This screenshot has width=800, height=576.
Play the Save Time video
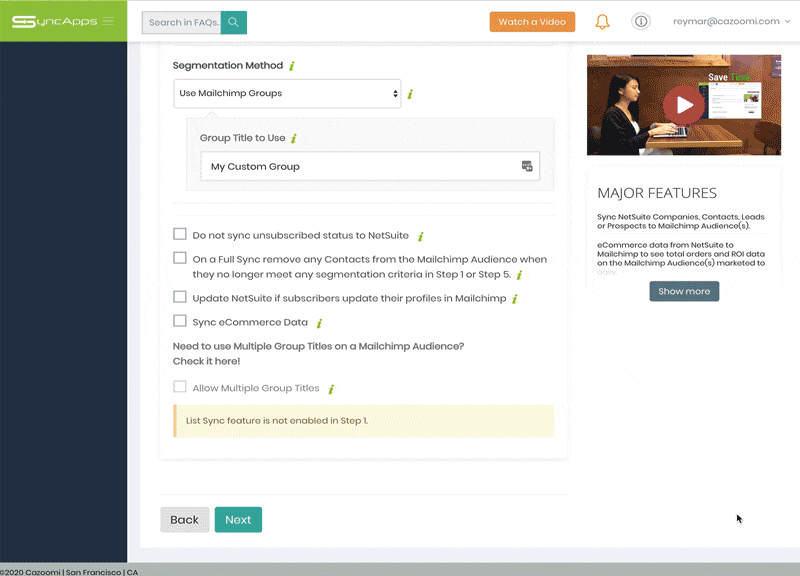click(x=684, y=105)
